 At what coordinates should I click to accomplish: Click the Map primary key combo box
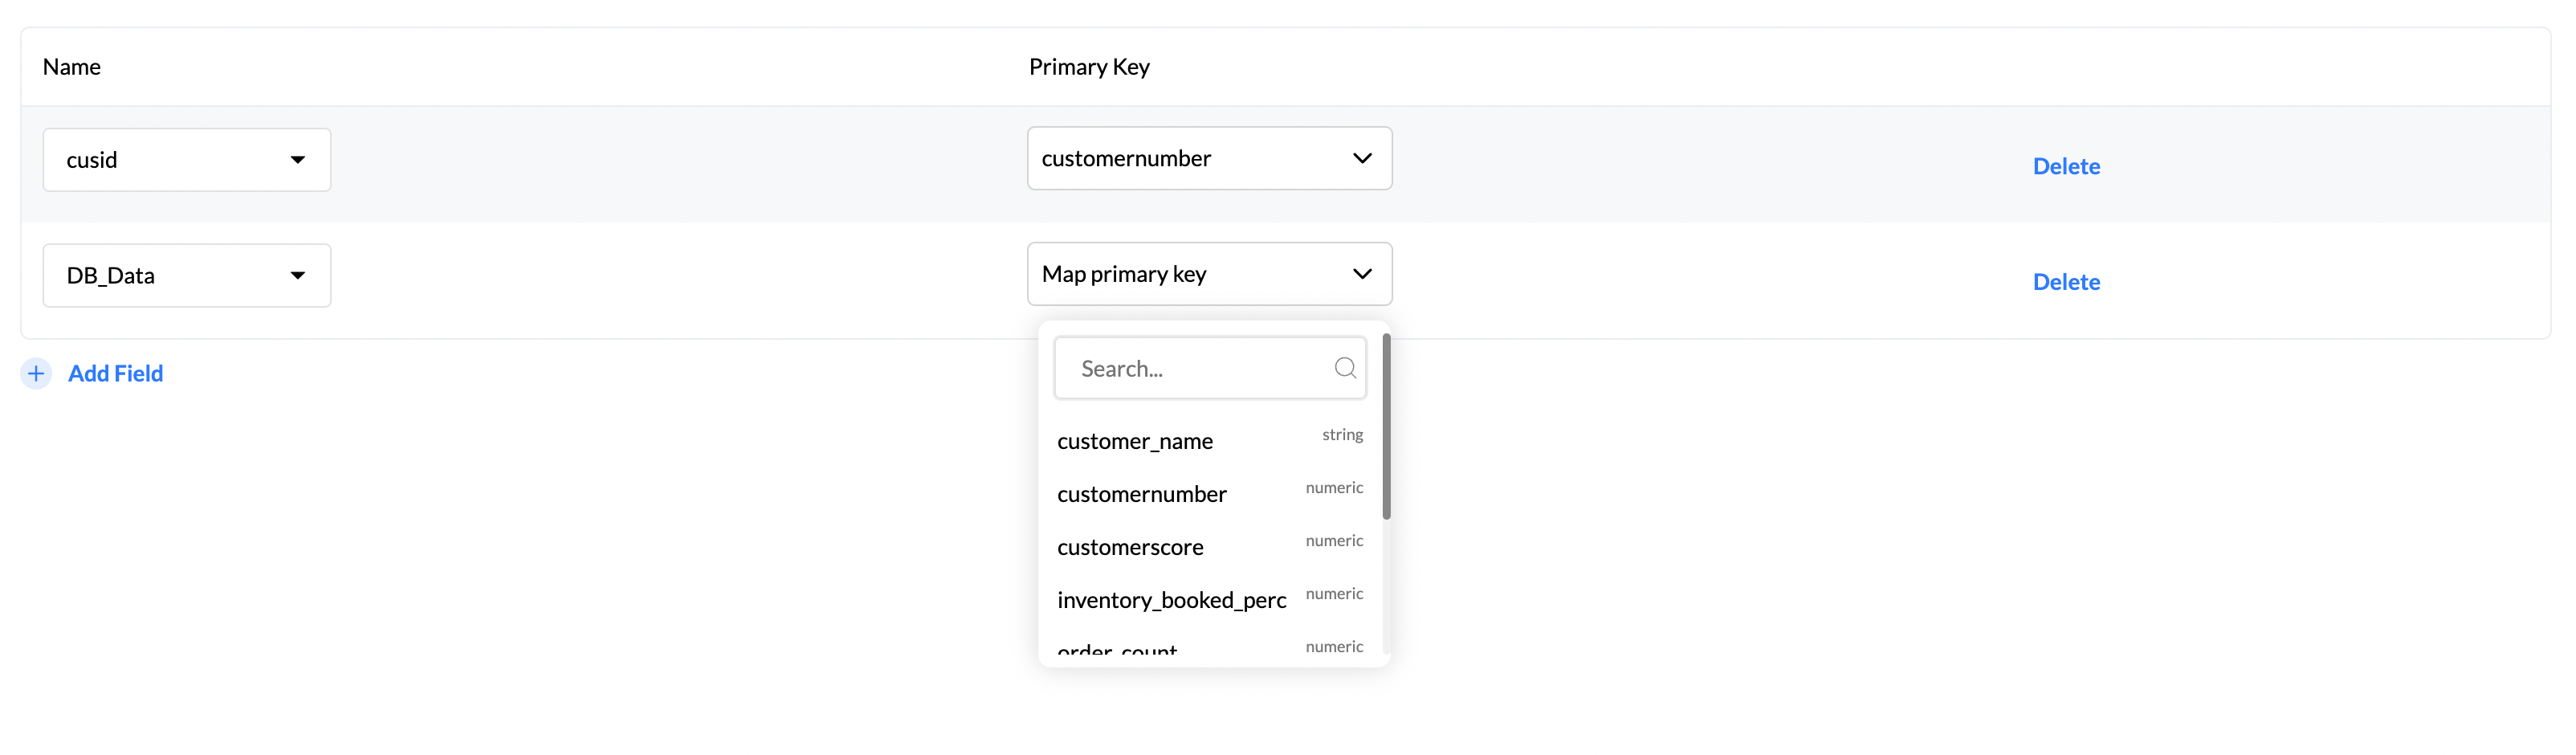point(1208,274)
